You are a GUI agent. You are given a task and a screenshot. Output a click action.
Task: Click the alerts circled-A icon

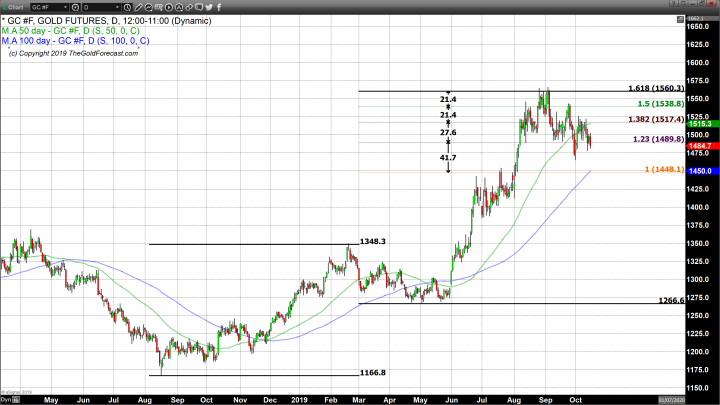click(179, 7)
